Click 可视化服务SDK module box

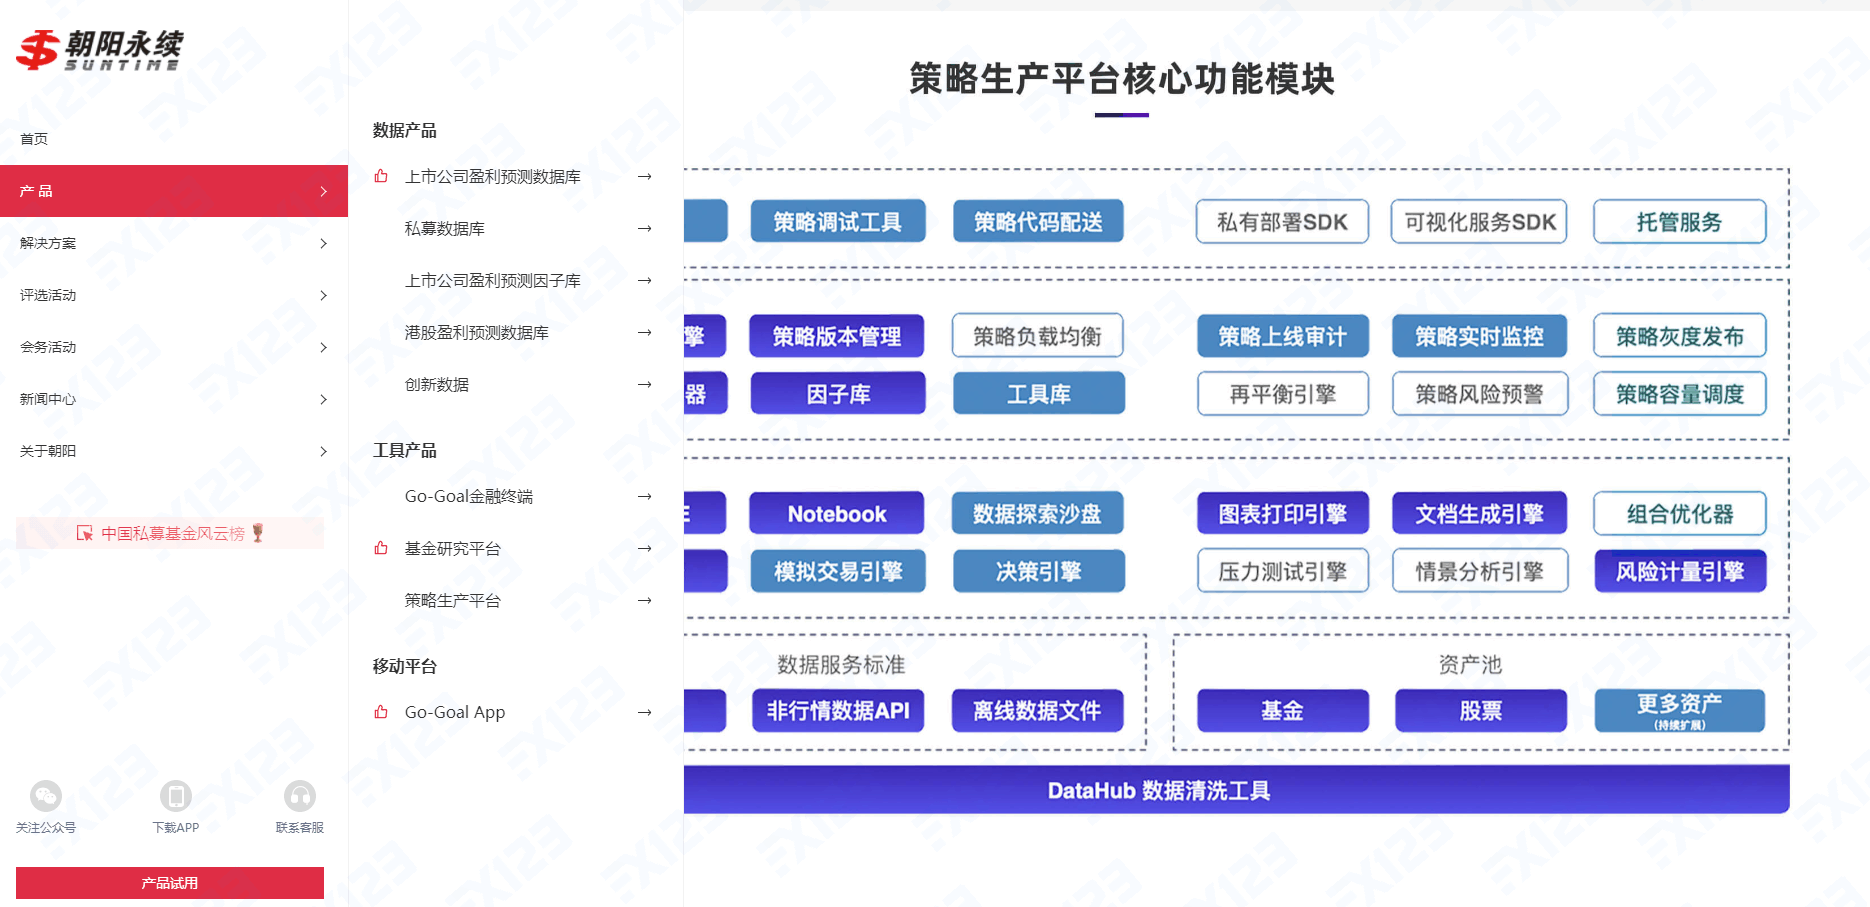coord(1479,221)
